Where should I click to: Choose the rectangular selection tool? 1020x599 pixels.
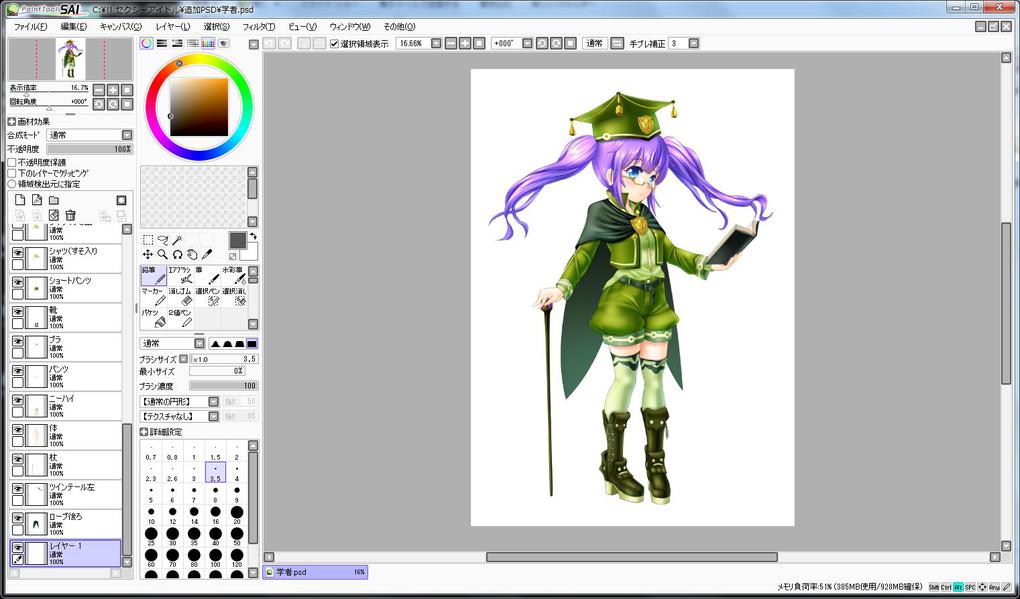(x=148, y=240)
